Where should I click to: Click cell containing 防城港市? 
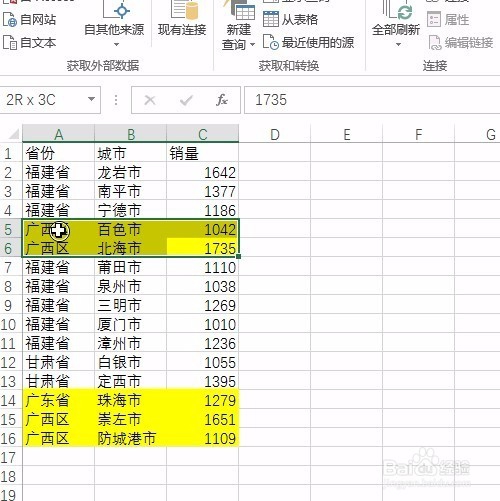click(x=131, y=438)
